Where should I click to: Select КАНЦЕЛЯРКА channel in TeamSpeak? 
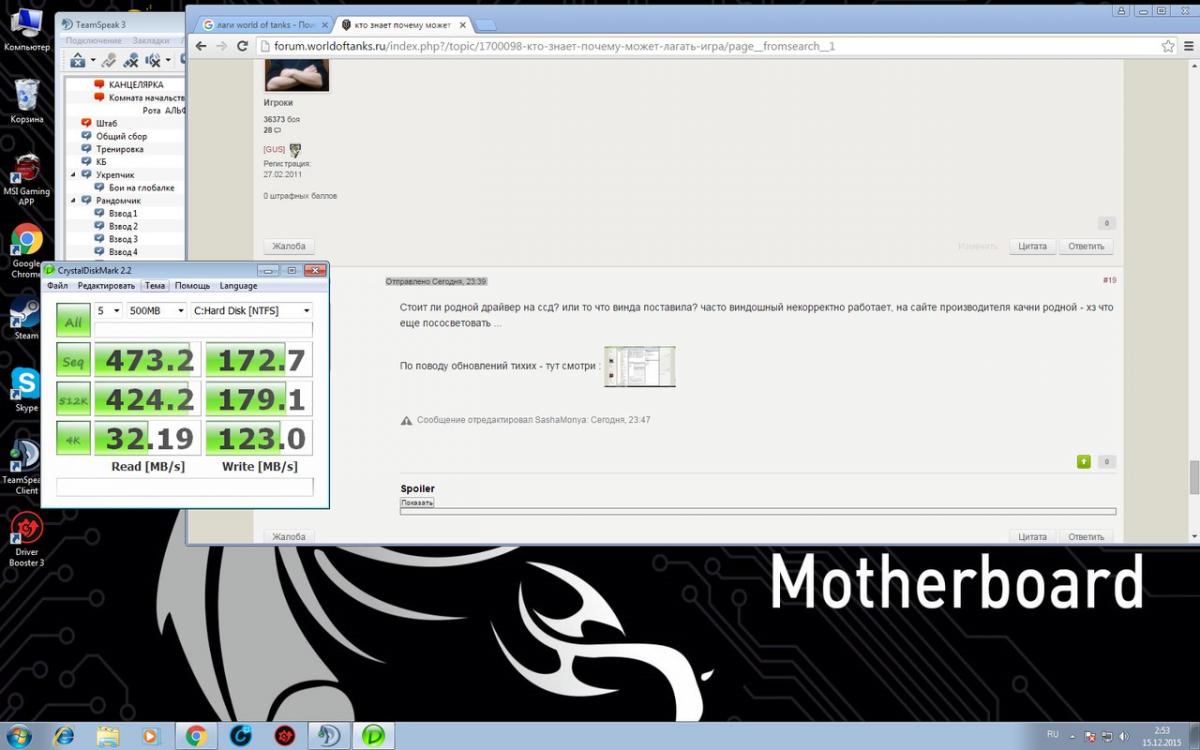click(136, 85)
